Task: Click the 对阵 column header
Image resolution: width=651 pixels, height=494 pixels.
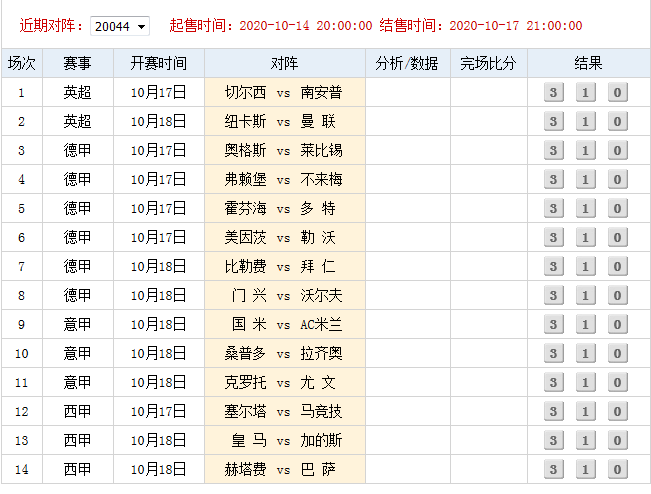Action: click(285, 63)
